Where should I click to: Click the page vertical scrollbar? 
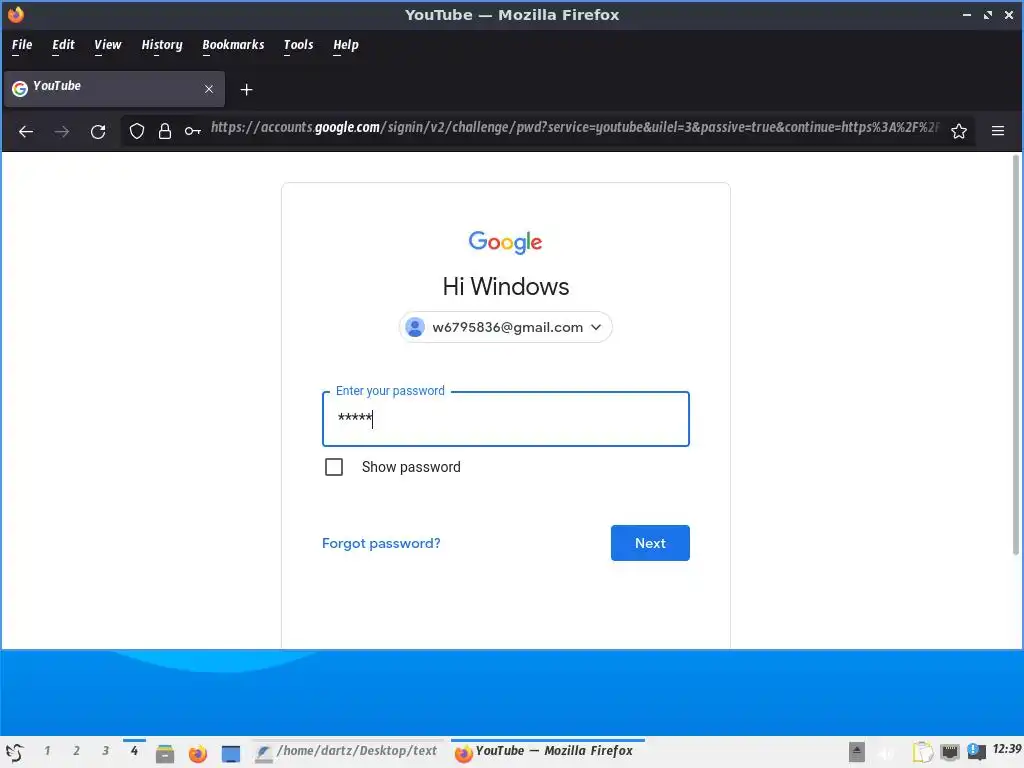click(x=1016, y=355)
